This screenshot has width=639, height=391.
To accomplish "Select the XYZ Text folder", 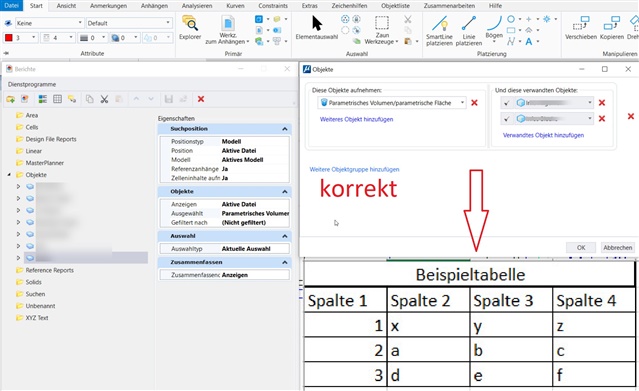I will point(37,318).
